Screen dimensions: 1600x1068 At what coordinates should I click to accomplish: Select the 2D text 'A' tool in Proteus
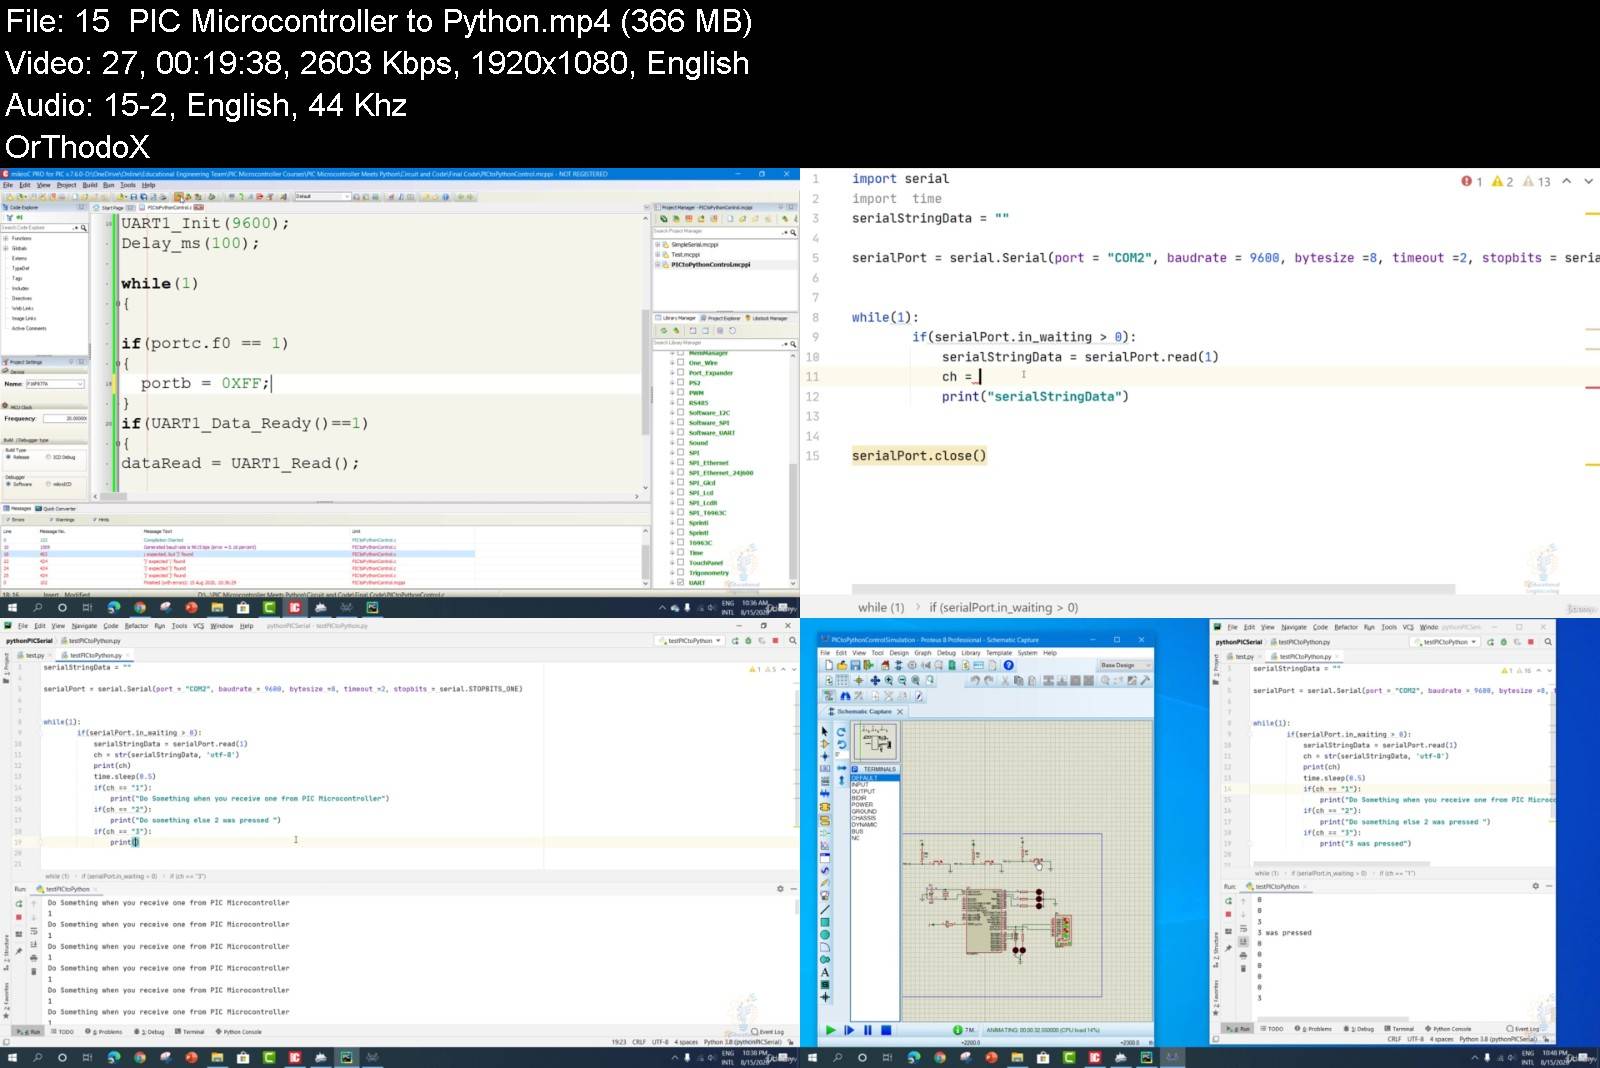tap(825, 972)
